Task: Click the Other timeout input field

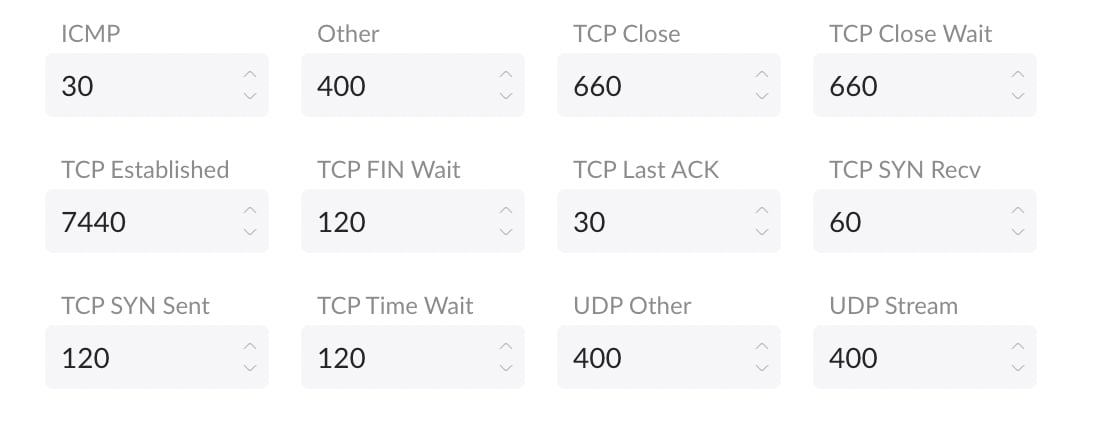Action: coord(396,86)
